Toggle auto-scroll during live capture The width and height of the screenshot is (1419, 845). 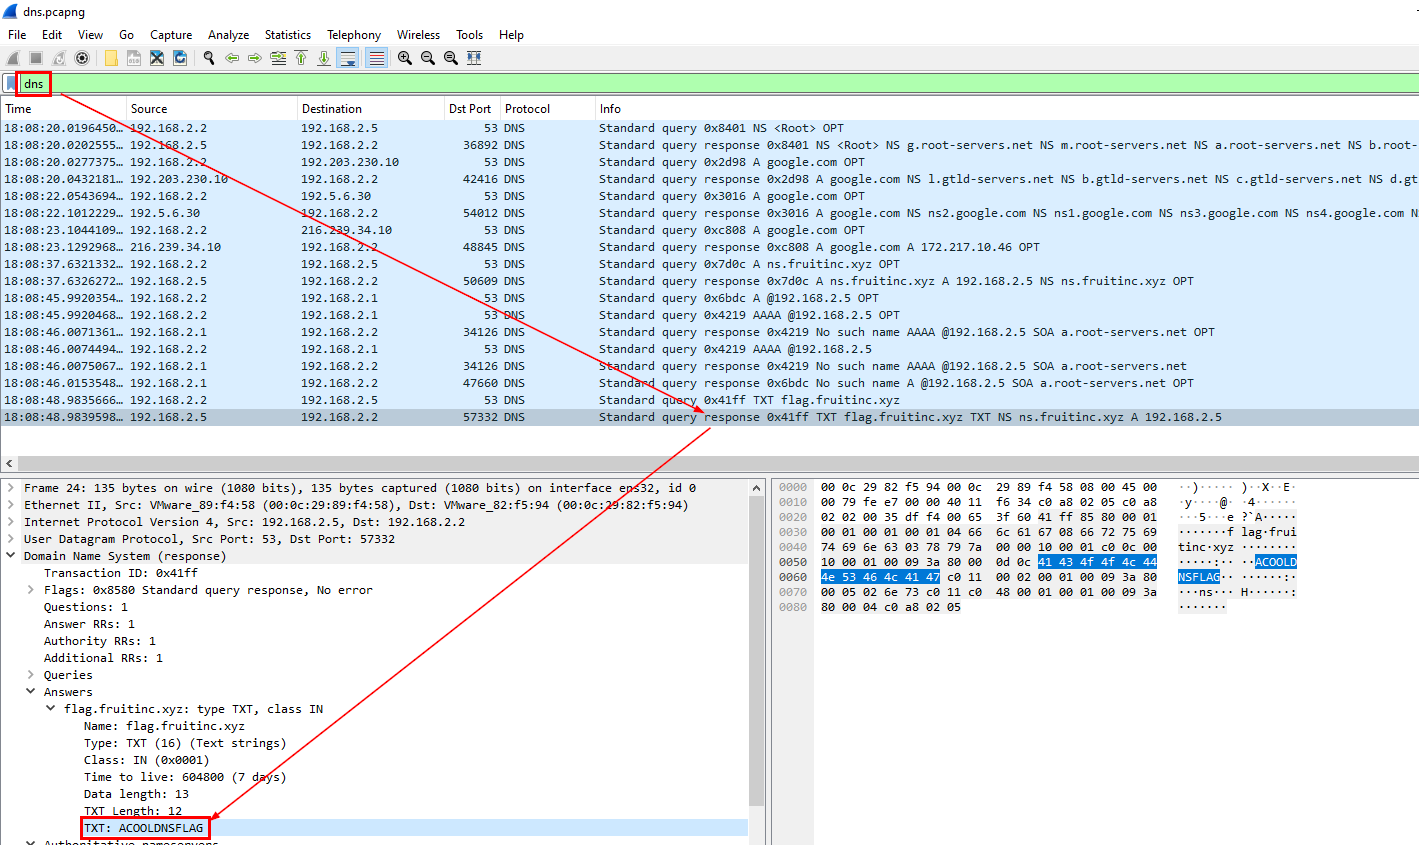347,59
